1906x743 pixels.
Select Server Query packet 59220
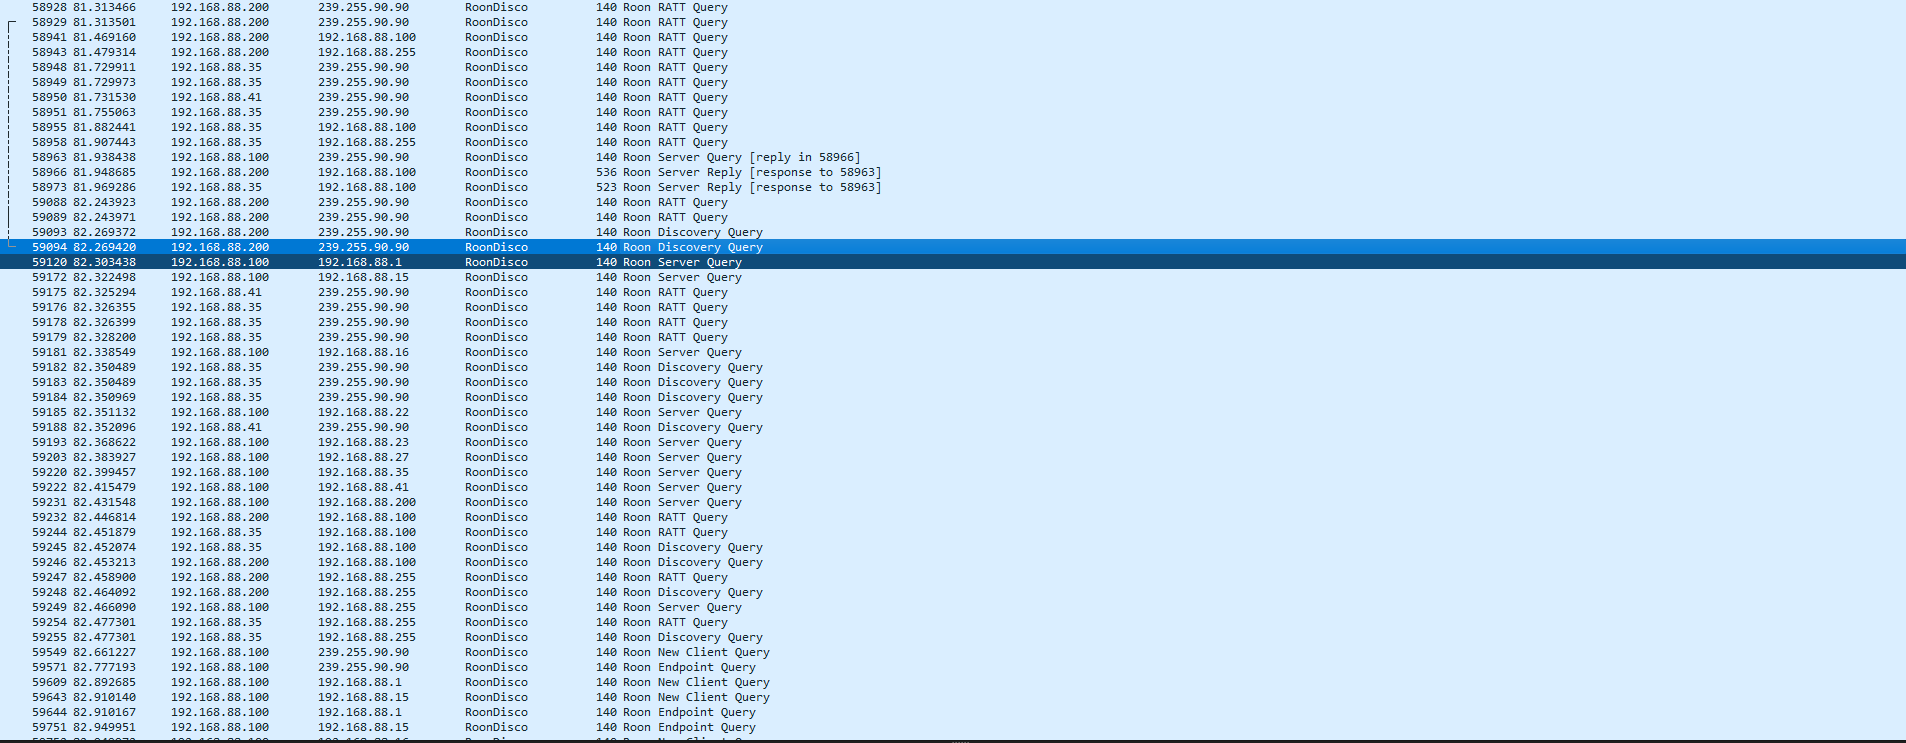tap(953, 472)
